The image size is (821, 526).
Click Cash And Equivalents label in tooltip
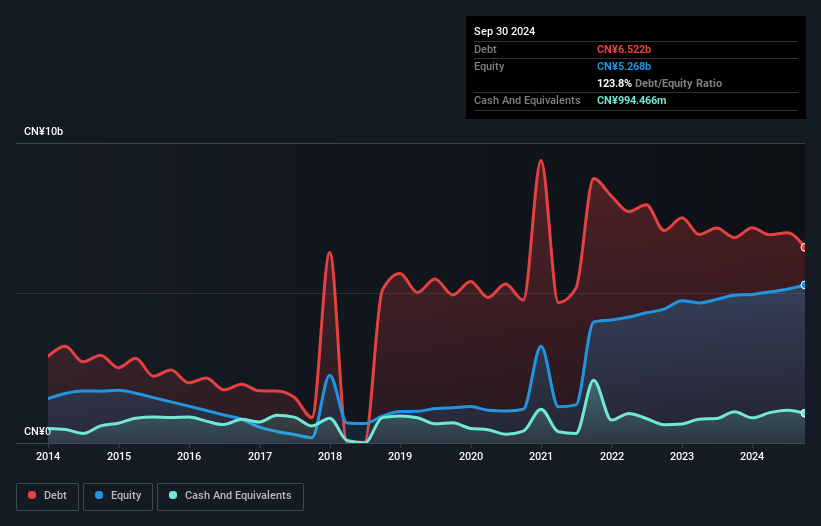coord(527,100)
